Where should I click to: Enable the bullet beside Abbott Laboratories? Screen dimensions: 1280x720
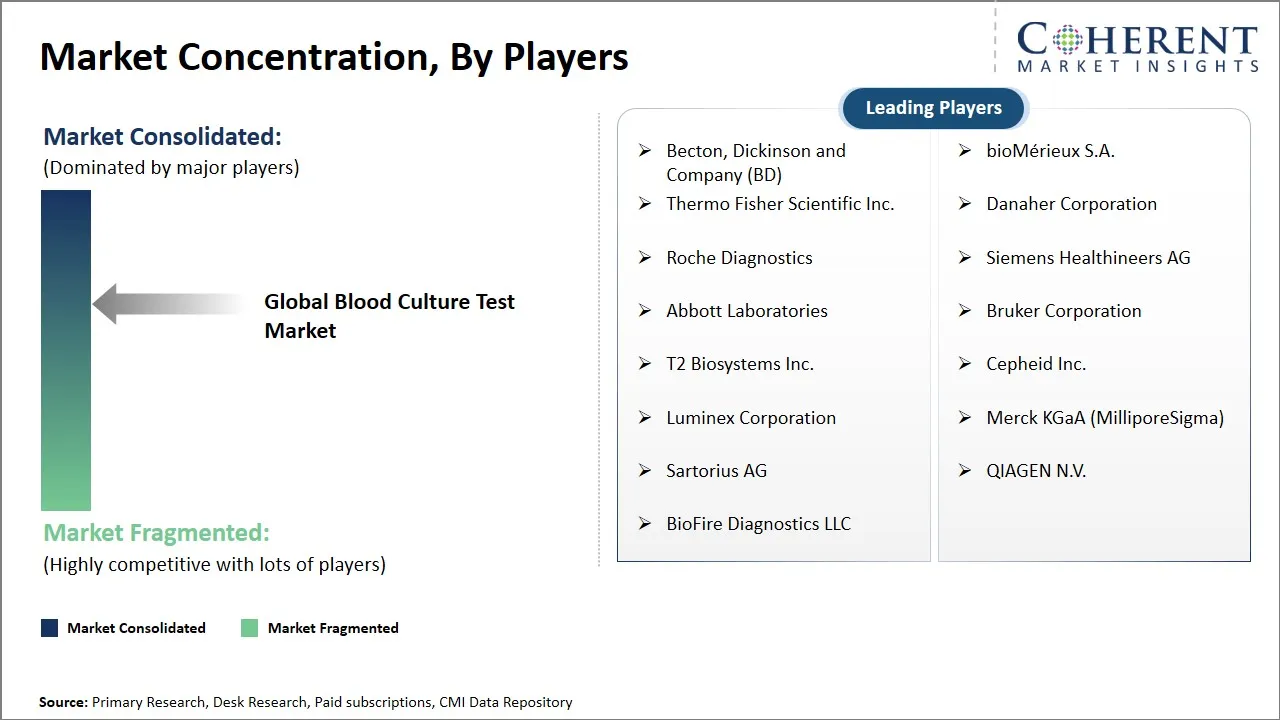click(x=644, y=311)
